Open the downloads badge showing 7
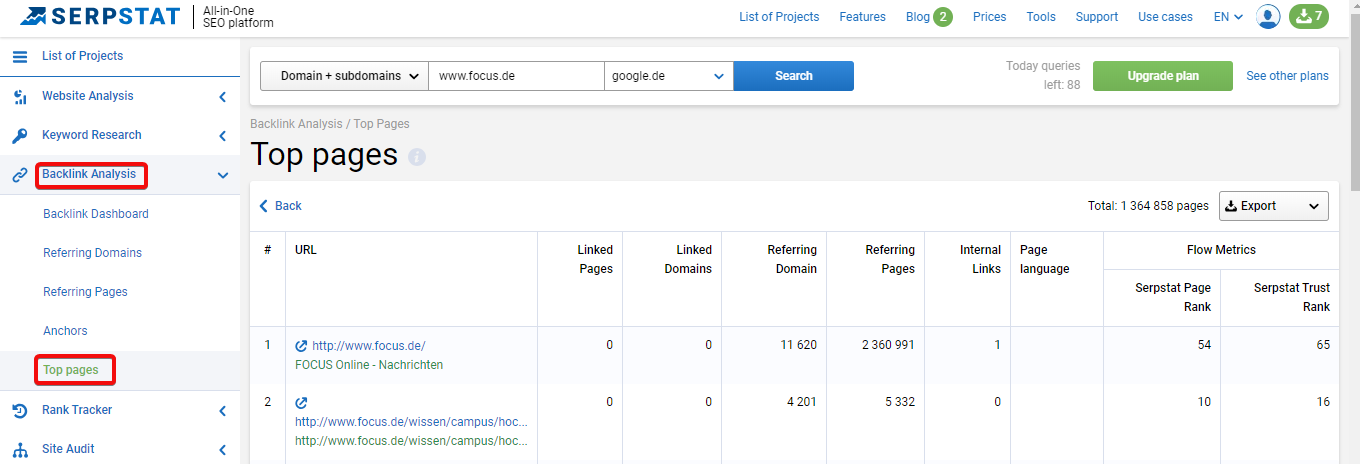Screen dimensions: 1360x464 coord(1308,17)
